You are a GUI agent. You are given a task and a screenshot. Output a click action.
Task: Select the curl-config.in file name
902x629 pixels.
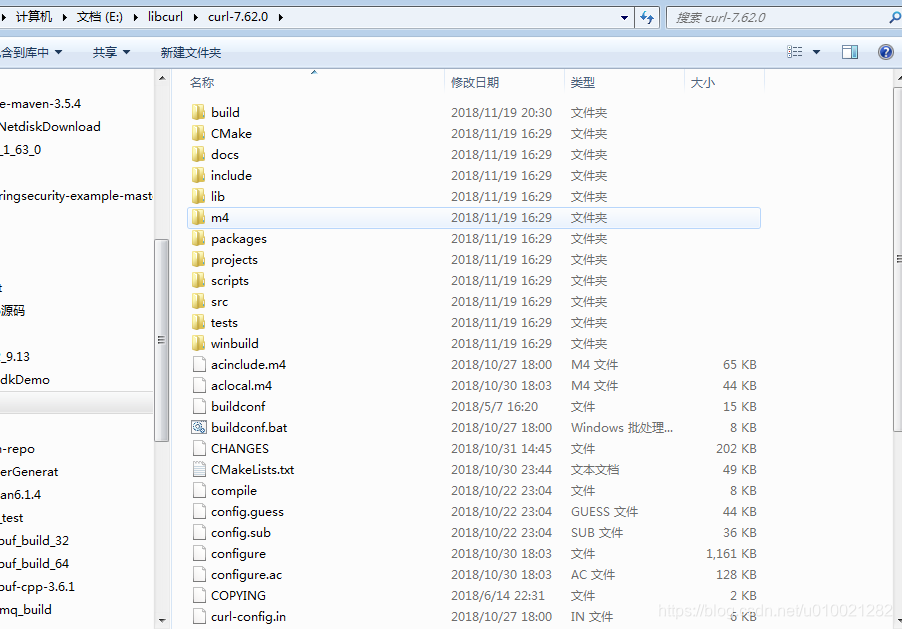[248, 617]
